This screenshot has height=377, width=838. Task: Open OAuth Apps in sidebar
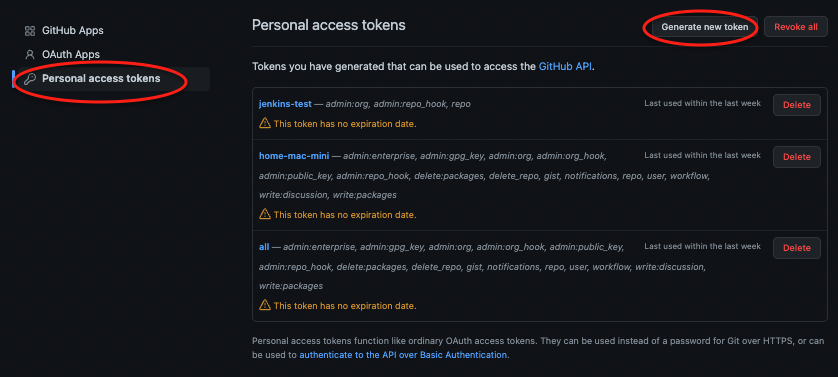[x=71, y=55]
